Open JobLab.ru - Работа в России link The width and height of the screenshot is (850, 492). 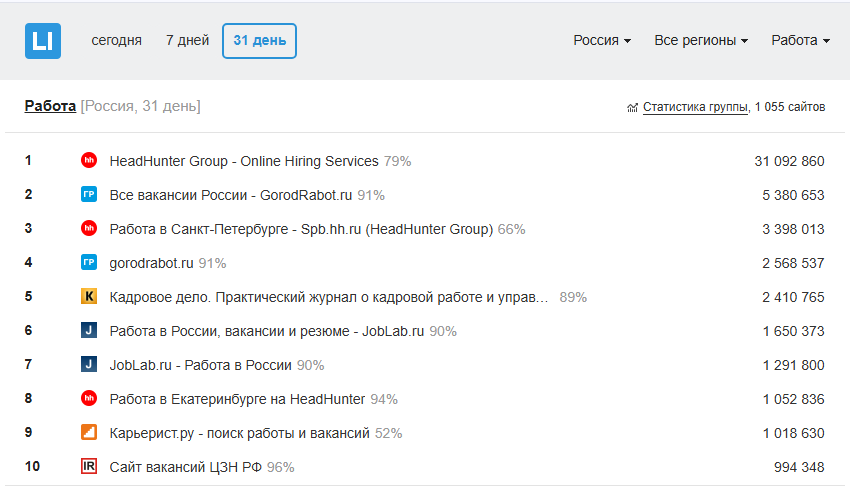click(x=201, y=366)
